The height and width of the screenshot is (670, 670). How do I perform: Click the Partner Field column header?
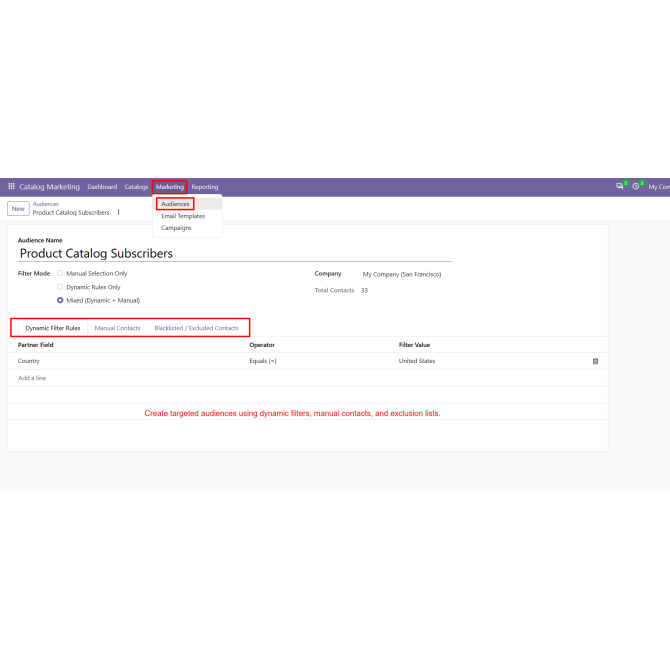(x=35, y=344)
